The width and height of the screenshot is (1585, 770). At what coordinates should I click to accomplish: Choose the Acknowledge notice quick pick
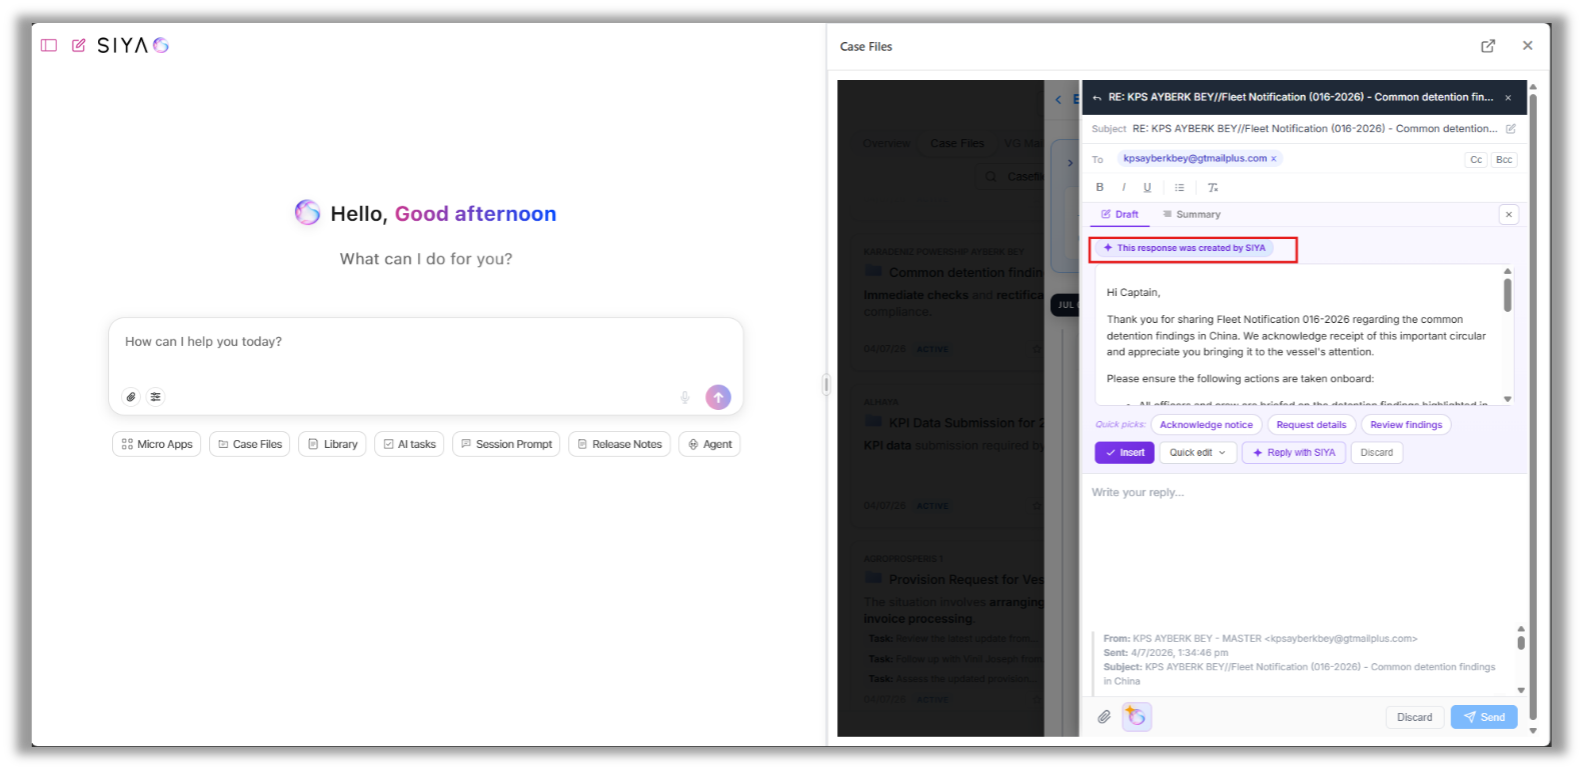click(x=1206, y=425)
